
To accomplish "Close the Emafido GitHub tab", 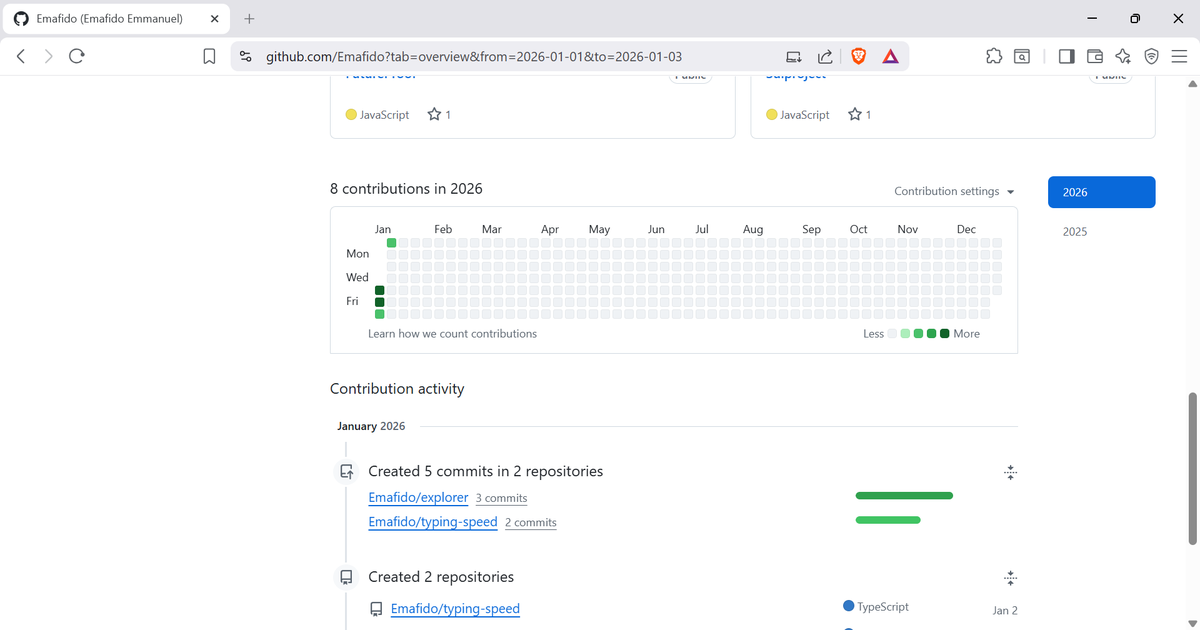I will pyautogui.click(x=214, y=18).
